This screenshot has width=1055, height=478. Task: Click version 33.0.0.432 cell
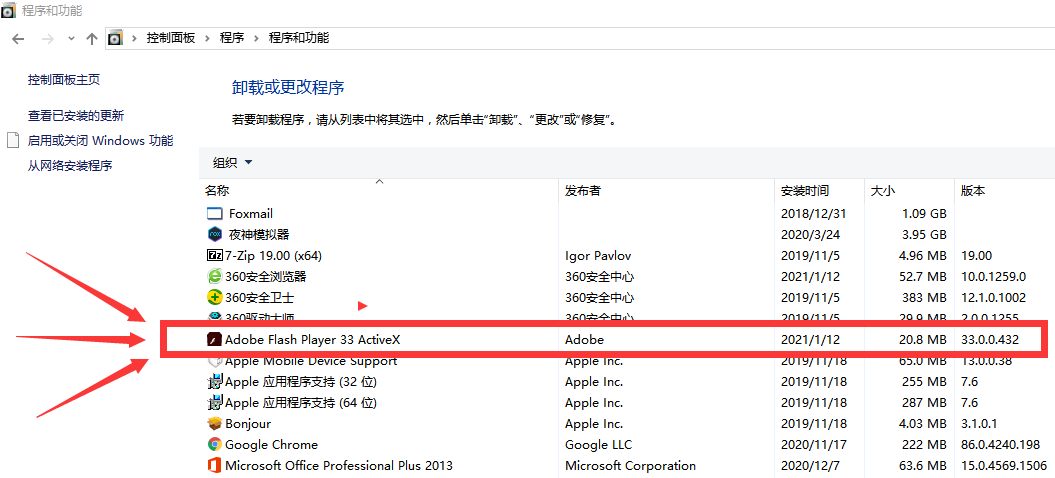click(x=990, y=340)
